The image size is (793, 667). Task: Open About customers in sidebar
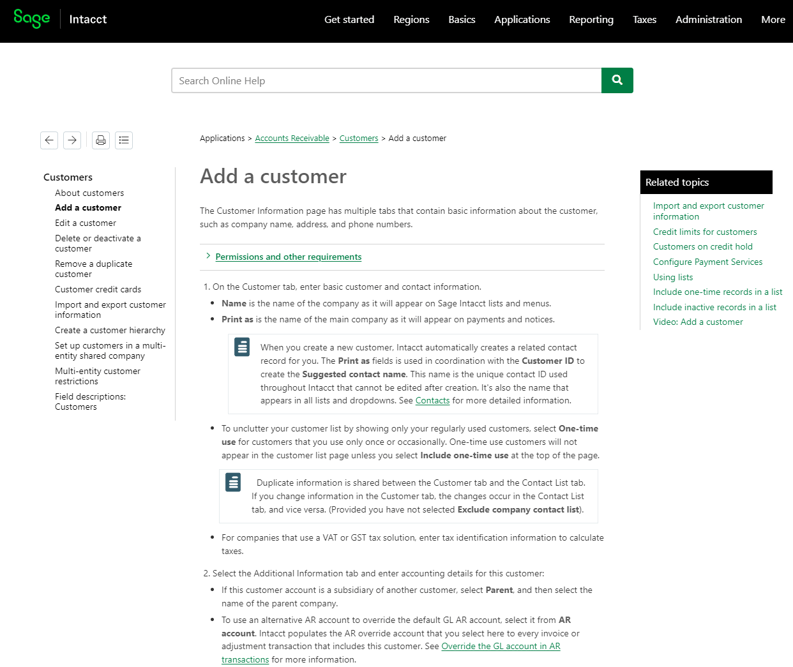click(x=89, y=193)
